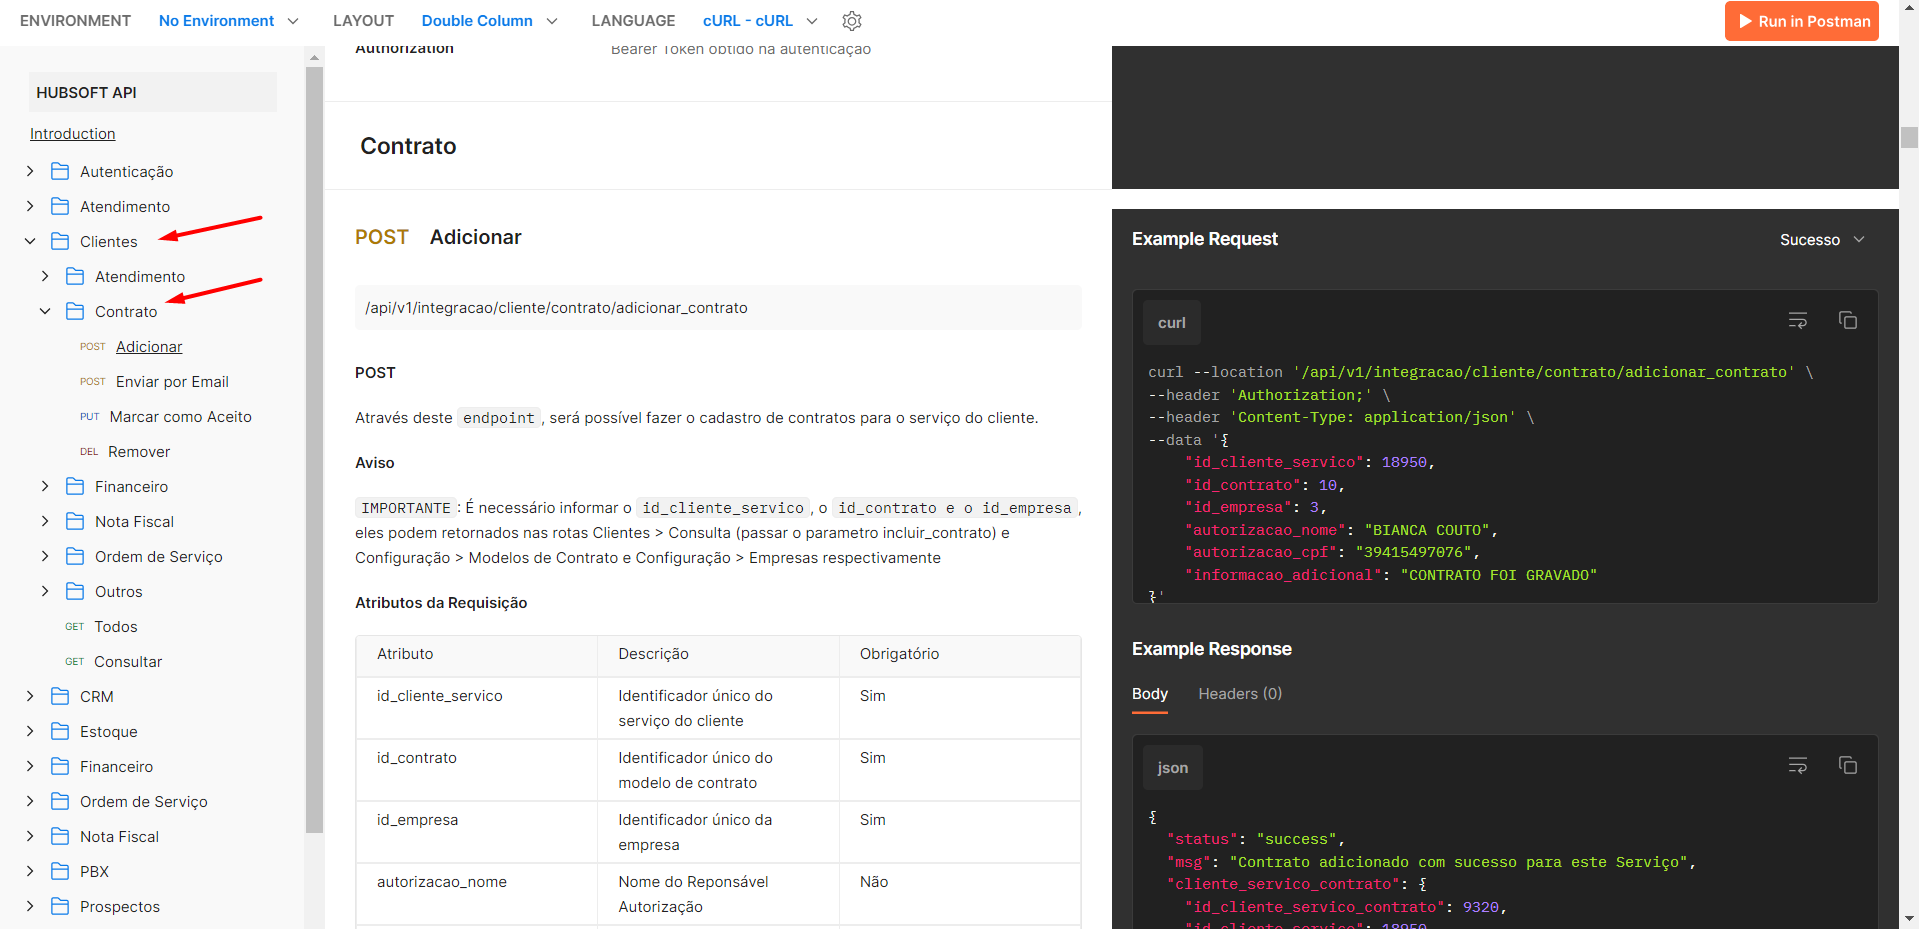The width and height of the screenshot is (1919, 929).
Task: Click the id_contrato attribute cell
Action: (x=476, y=770)
